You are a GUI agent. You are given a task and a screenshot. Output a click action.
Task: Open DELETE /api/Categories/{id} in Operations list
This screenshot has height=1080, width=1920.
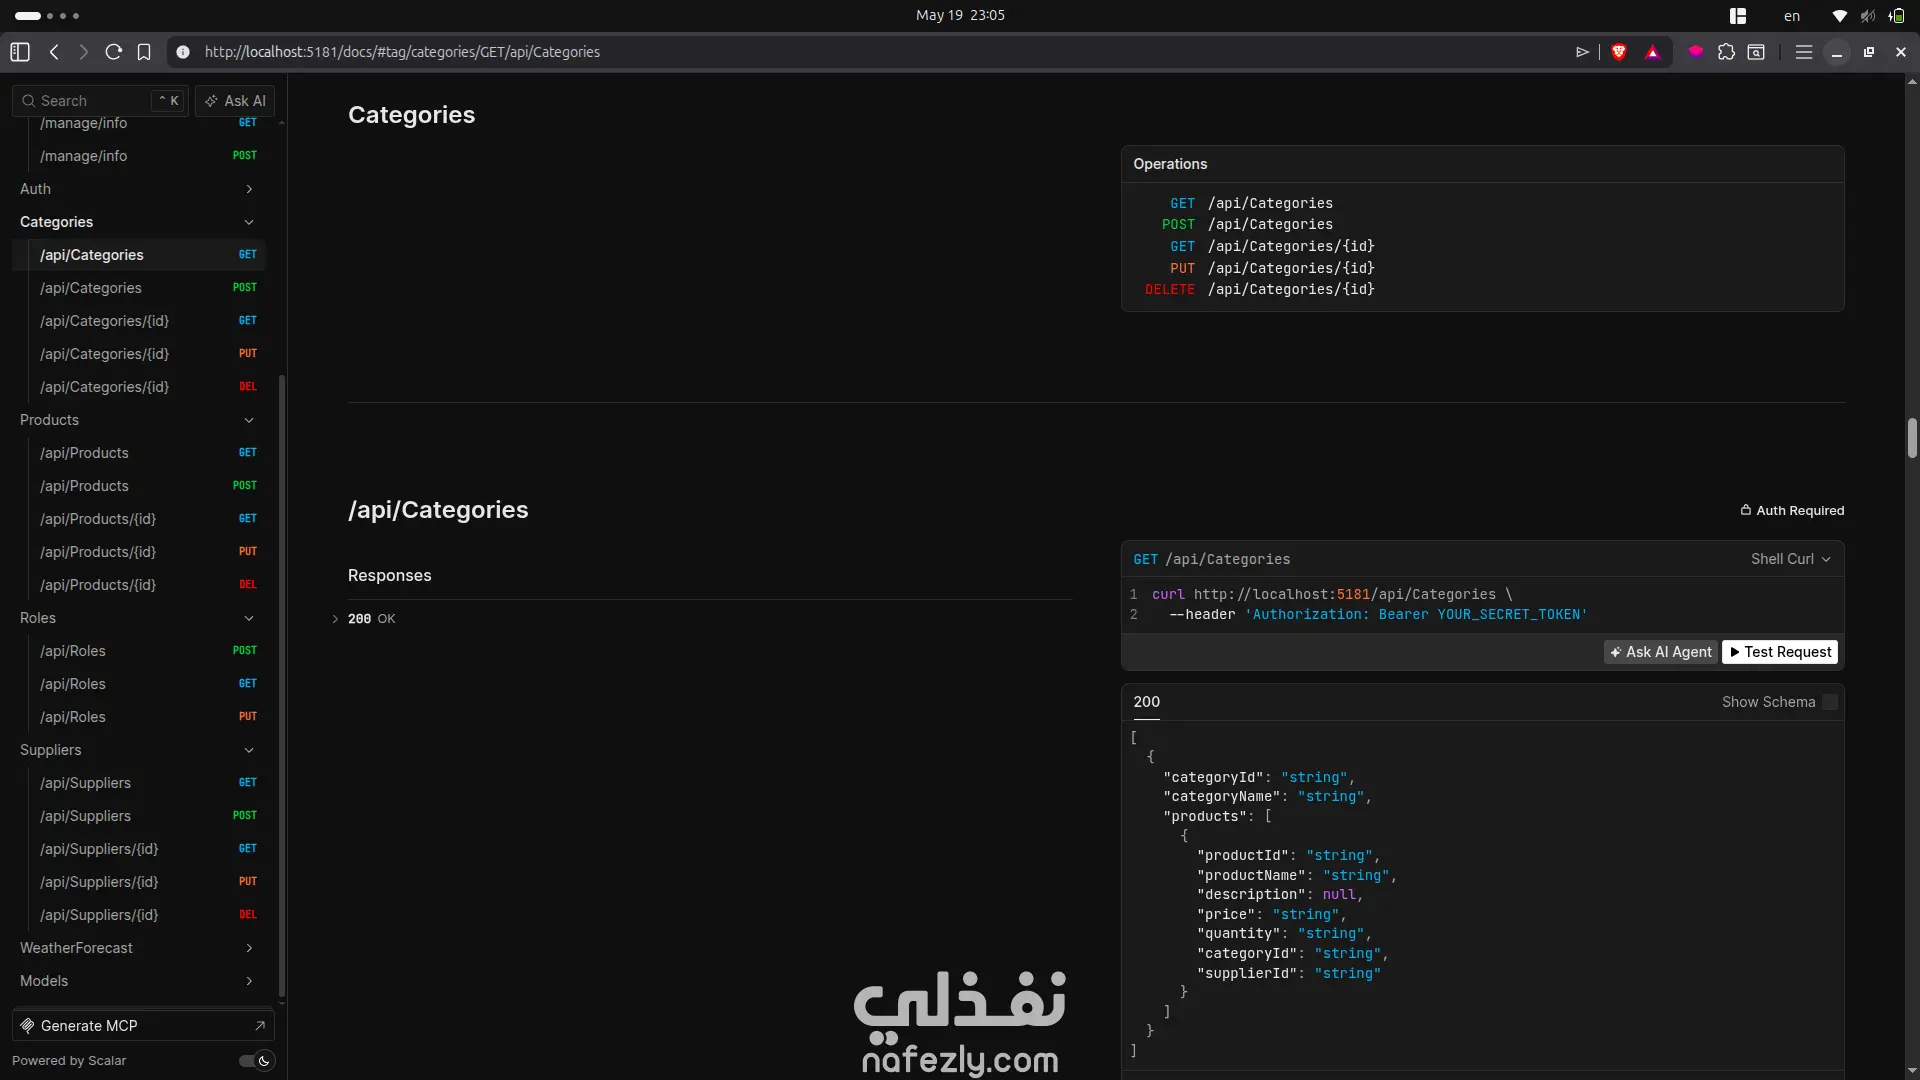pos(1260,290)
